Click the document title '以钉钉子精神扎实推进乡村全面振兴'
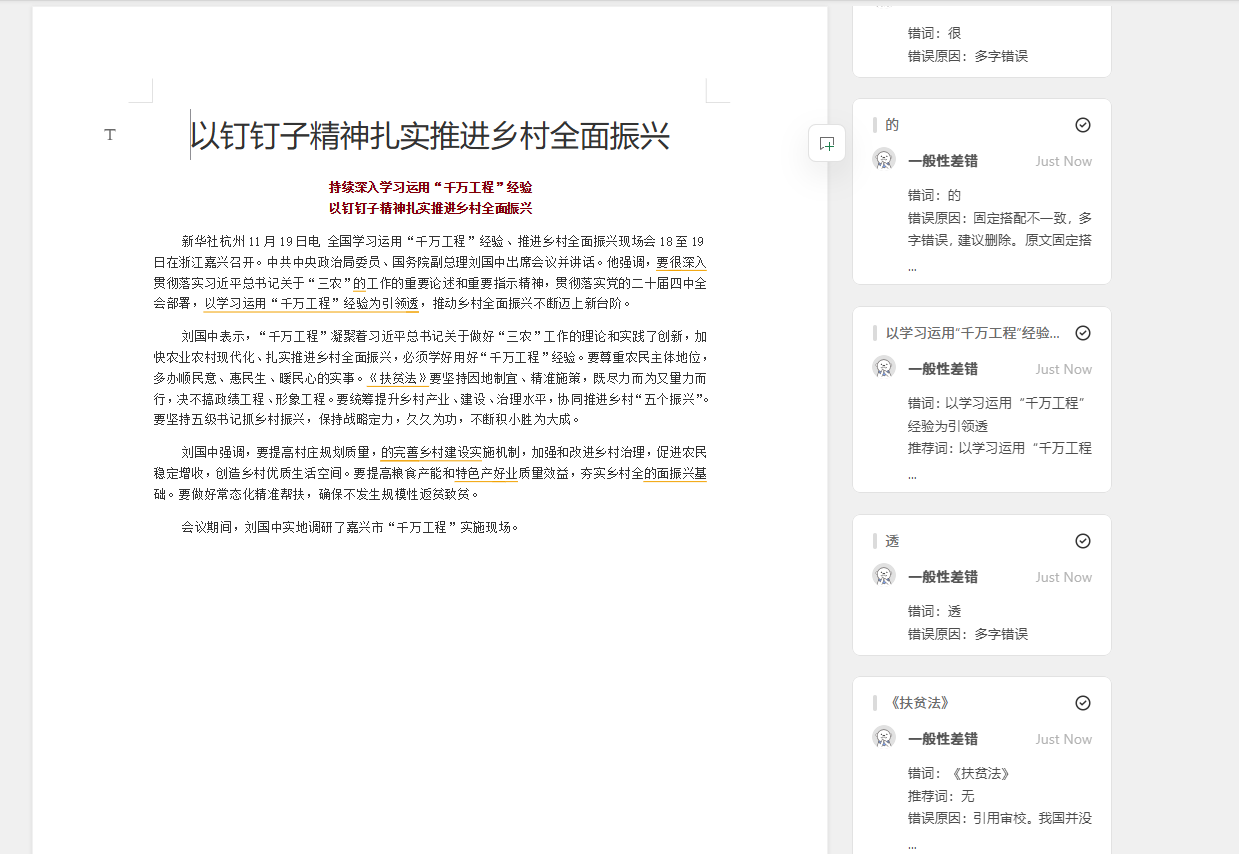1239x854 pixels. coord(430,136)
